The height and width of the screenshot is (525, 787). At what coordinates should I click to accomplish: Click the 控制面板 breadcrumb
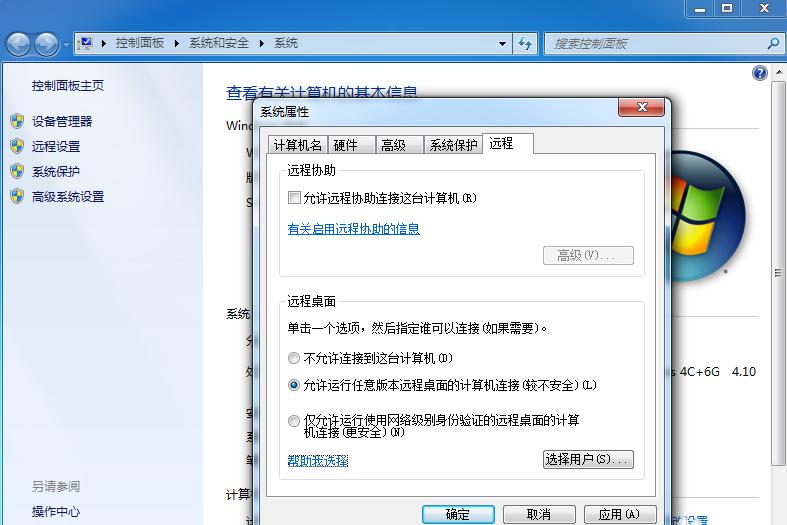140,43
